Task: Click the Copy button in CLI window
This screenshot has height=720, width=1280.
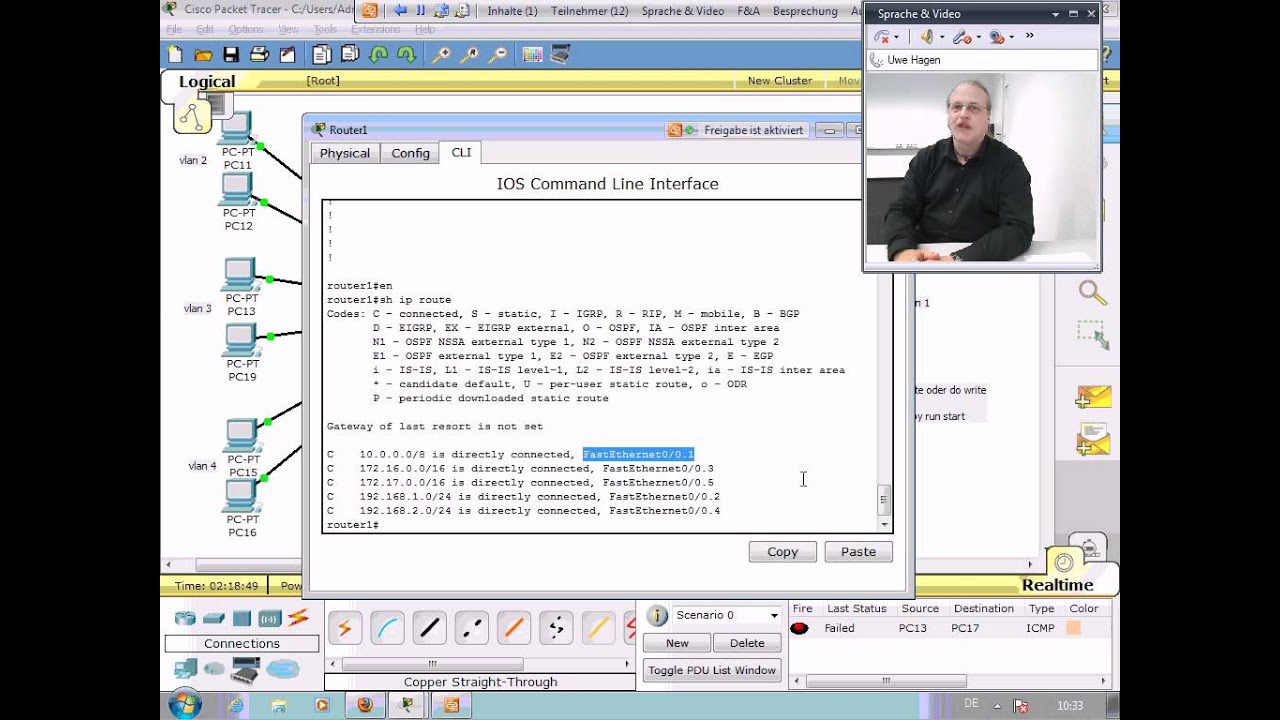Action: tap(783, 552)
